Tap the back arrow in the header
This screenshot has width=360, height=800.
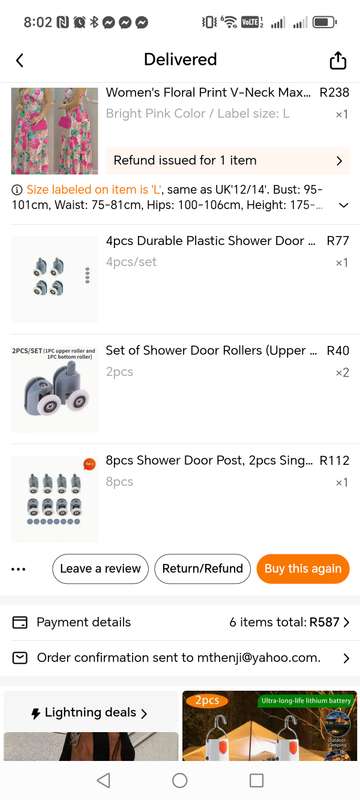click(19, 61)
